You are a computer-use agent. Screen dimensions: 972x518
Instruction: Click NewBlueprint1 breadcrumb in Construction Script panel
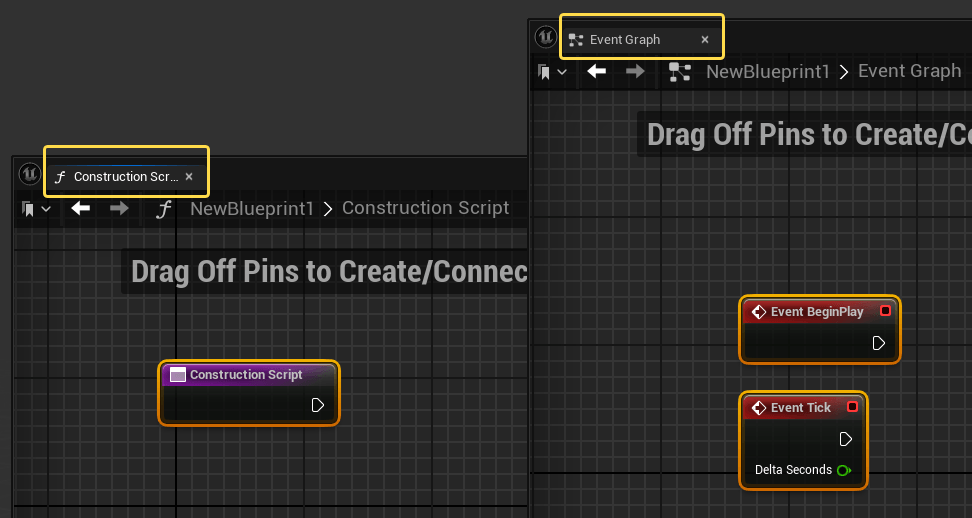[252, 209]
